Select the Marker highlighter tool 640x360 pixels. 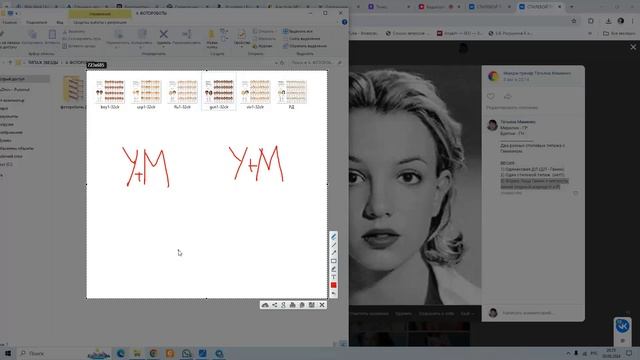coord(333,269)
